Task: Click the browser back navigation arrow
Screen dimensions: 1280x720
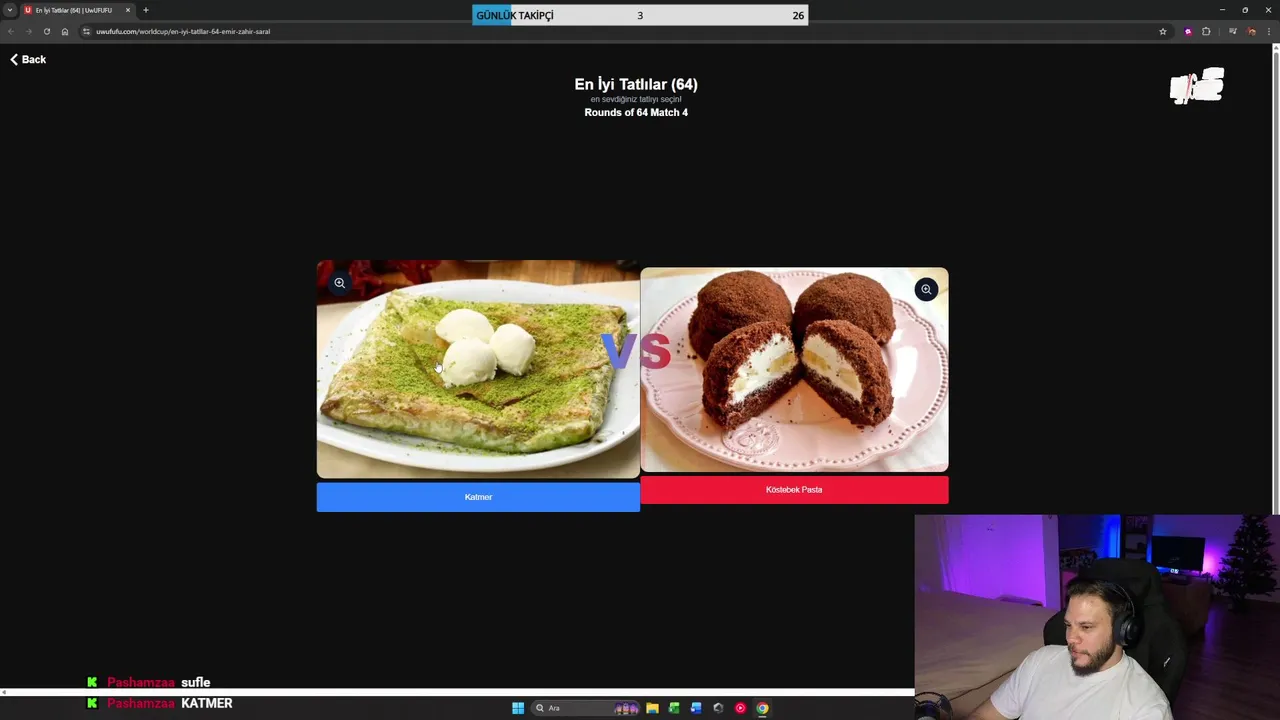Action: 11,31
